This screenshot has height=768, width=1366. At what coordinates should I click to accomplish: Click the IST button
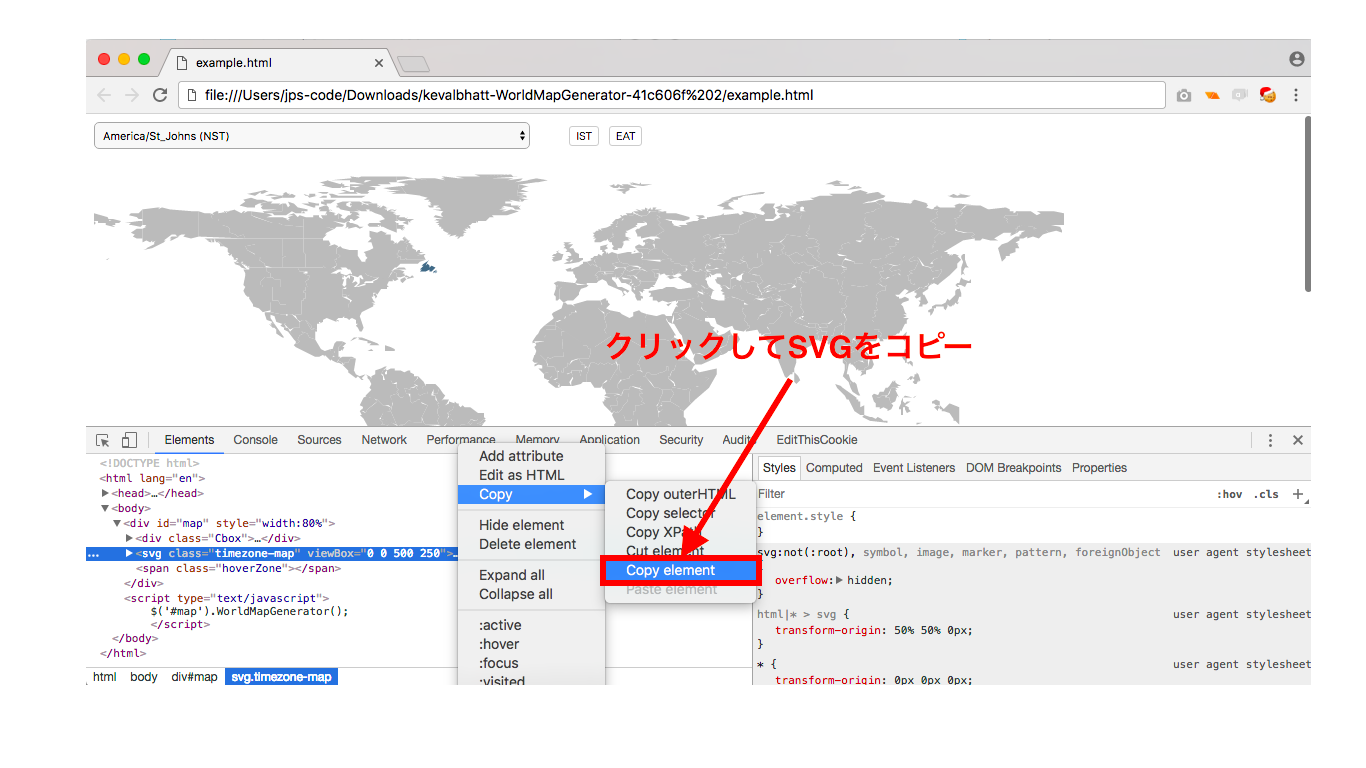click(x=584, y=136)
